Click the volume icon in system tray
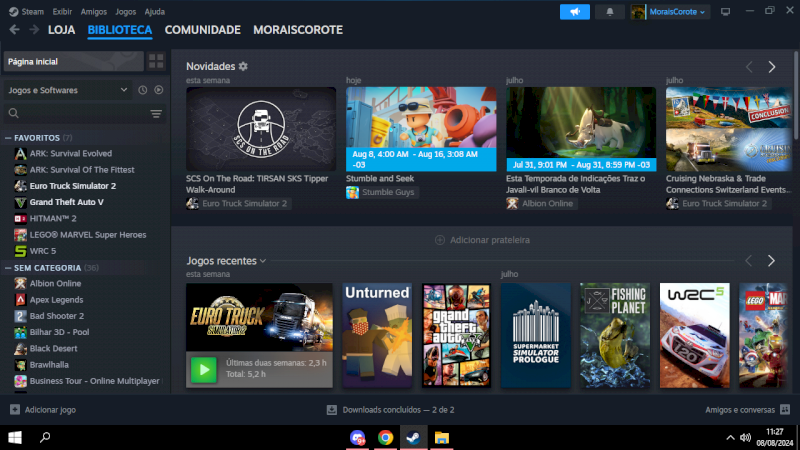Screen dimensions: 800x450 [x=745, y=437]
